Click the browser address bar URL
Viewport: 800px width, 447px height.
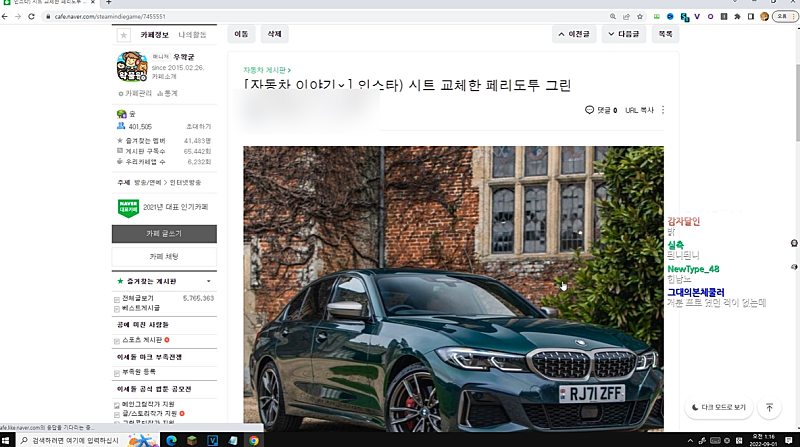pyautogui.click(x=110, y=16)
